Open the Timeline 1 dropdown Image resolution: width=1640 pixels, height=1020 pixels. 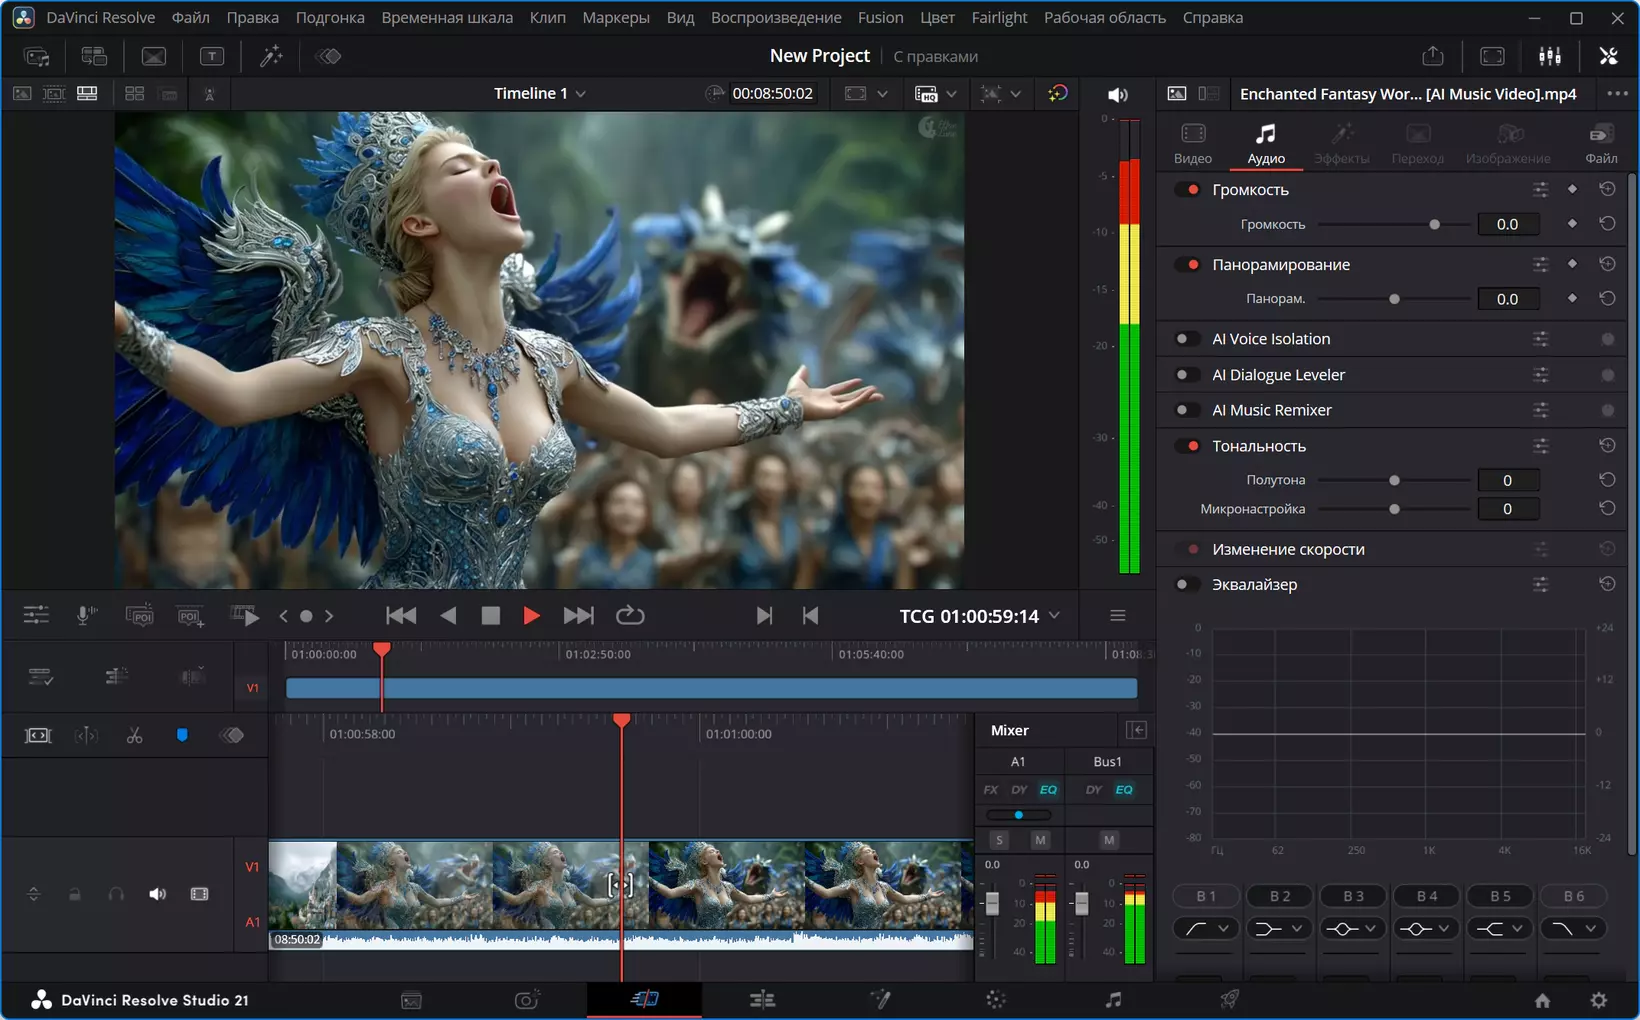point(540,93)
